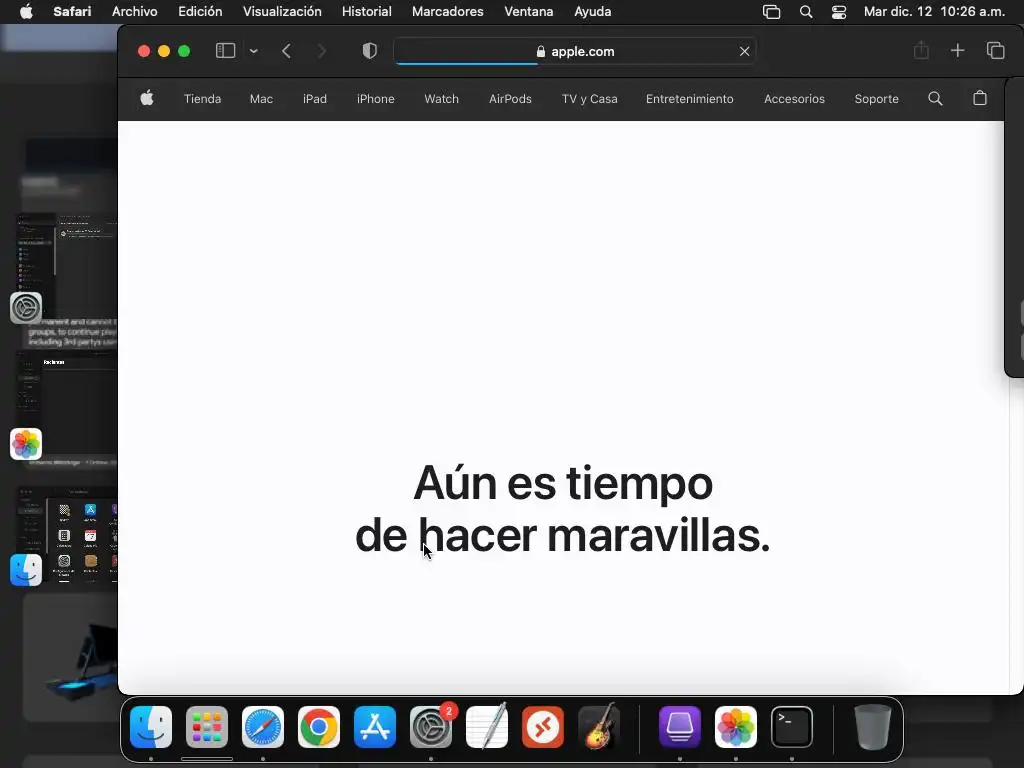Screen dimensions: 1024x768
Task: Open the red remote desktop app in the Dock
Action: pos(543,727)
